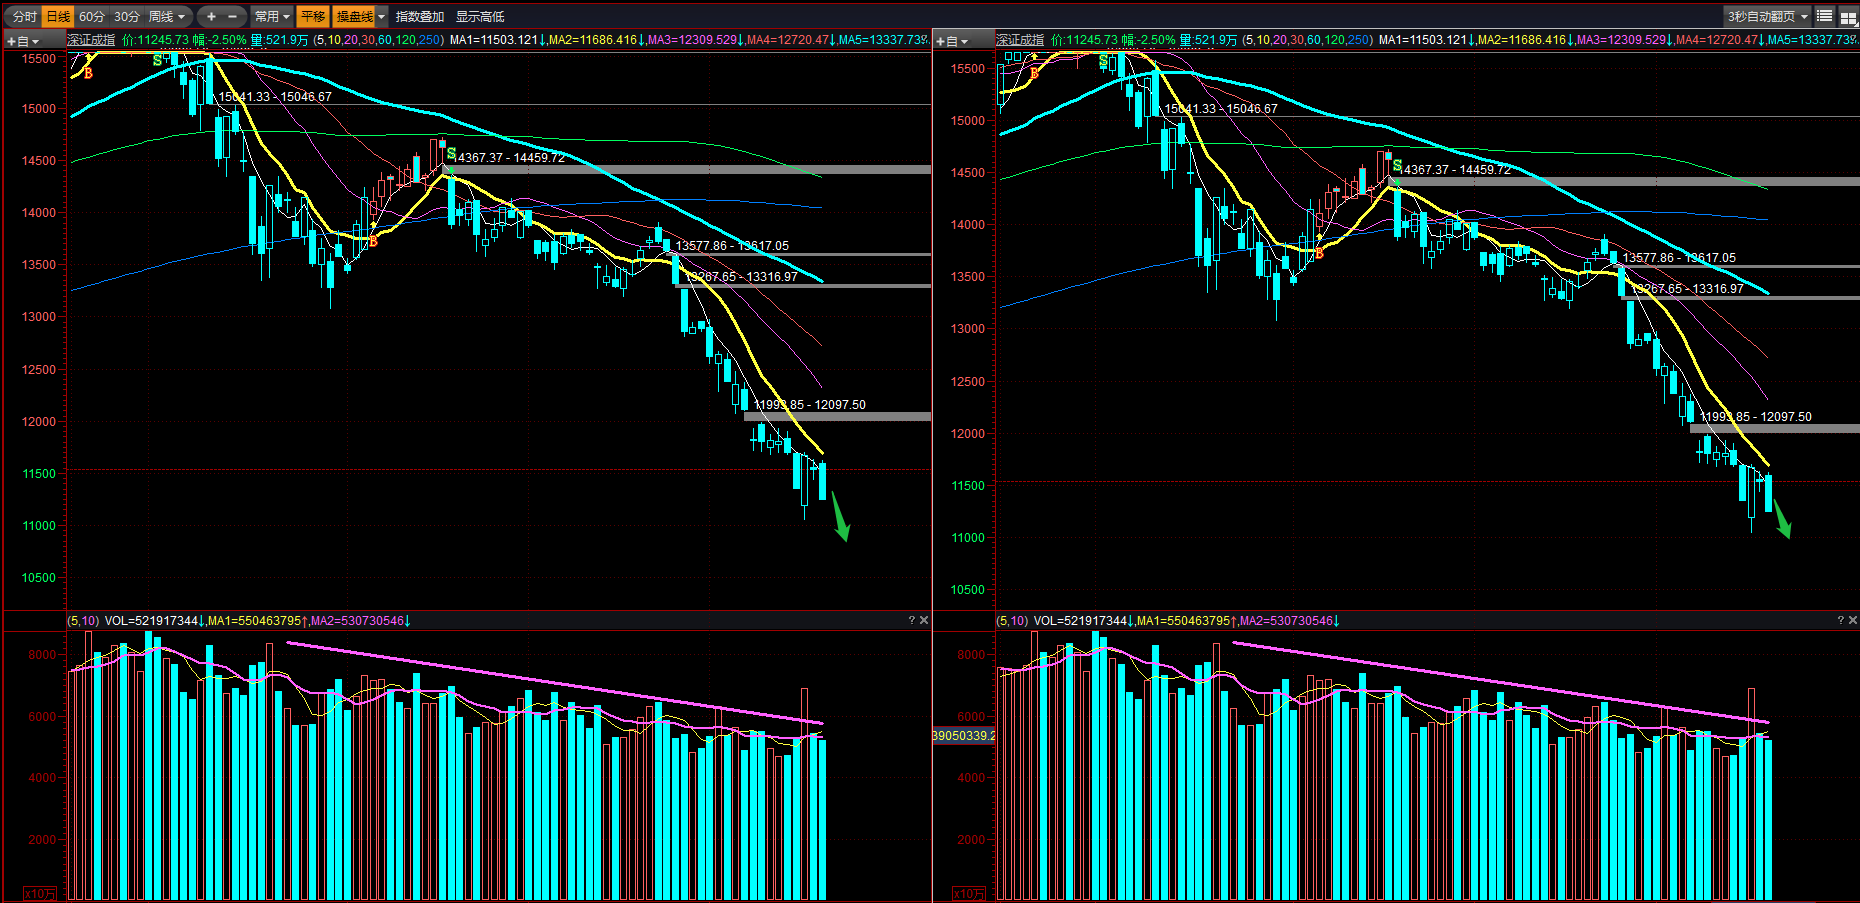Close left volume panel with X
1860x903 pixels.
(x=924, y=620)
